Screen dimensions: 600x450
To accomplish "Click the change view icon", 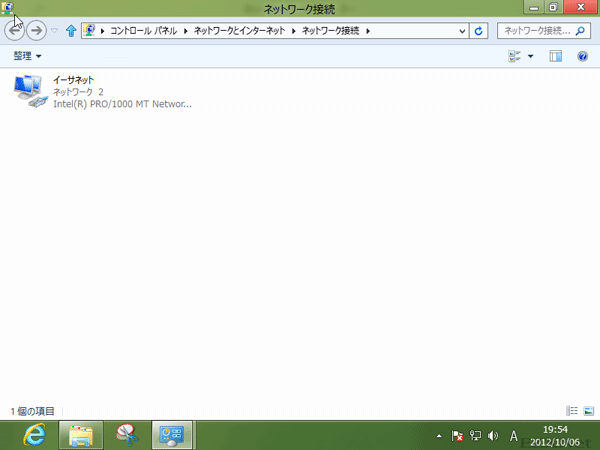I will tap(514, 56).
